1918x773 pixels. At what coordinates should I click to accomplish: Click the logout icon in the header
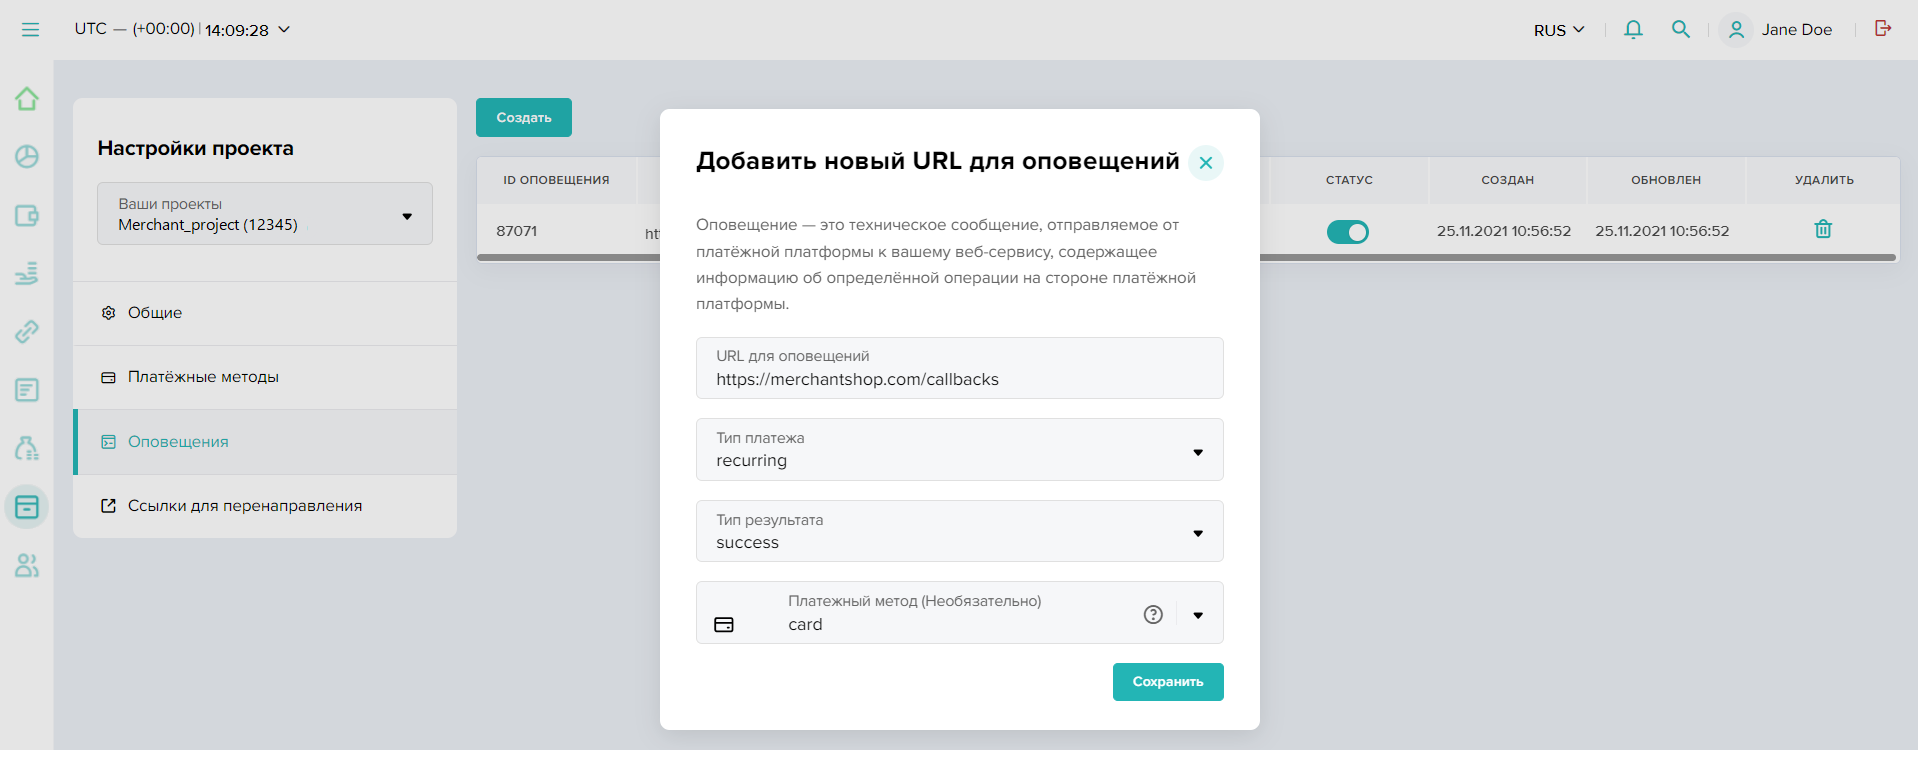pyautogui.click(x=1883, y=29)
